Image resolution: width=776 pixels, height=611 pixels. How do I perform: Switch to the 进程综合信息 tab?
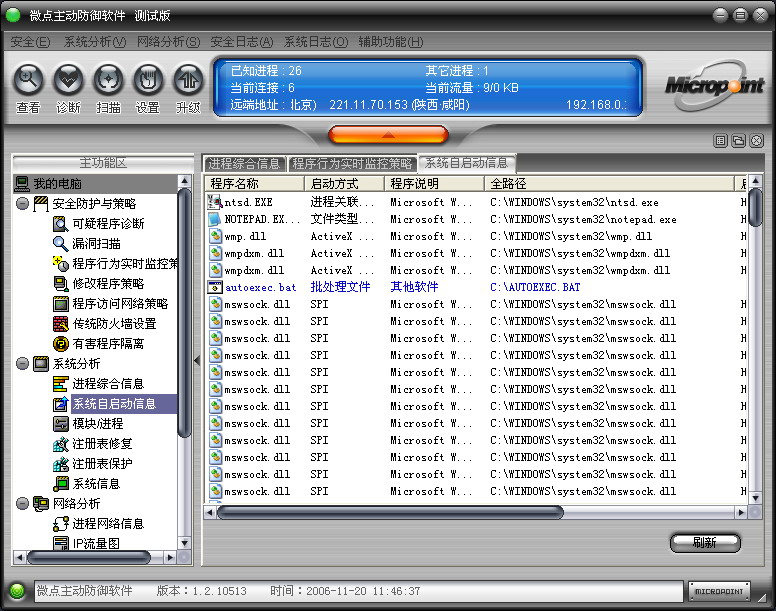(x=244, y=163)
